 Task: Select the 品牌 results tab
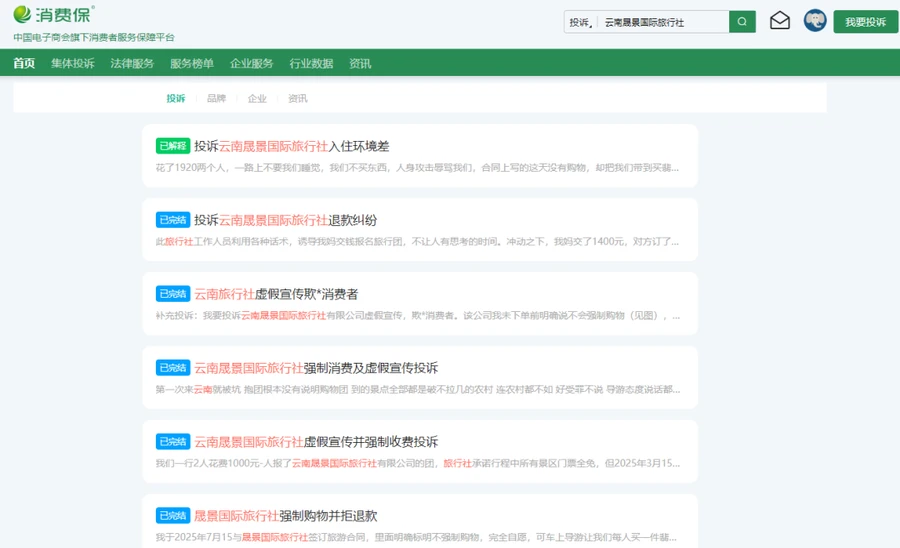[x=216, y=98]
